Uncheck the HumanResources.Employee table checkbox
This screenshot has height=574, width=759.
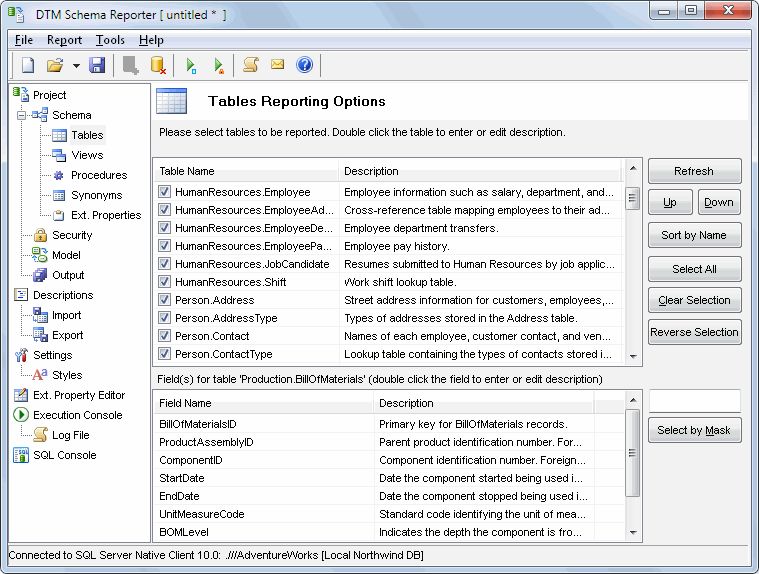tap(165, 192)
